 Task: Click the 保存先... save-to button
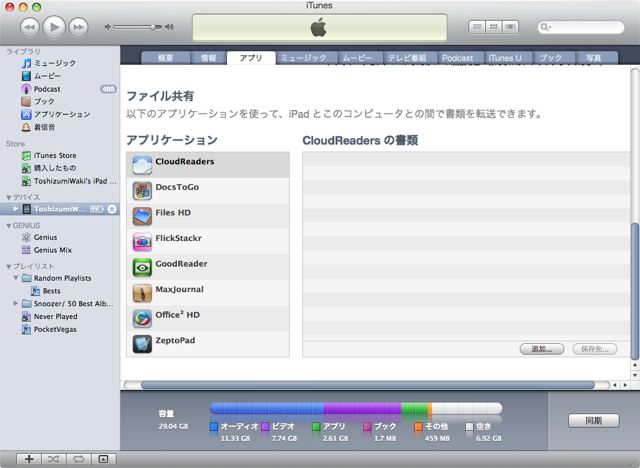(x=595, y=349)
